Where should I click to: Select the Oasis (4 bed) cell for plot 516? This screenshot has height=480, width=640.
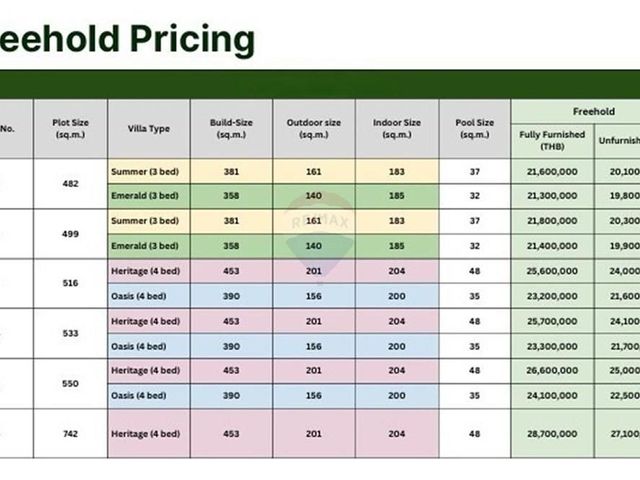pos(149,296)
